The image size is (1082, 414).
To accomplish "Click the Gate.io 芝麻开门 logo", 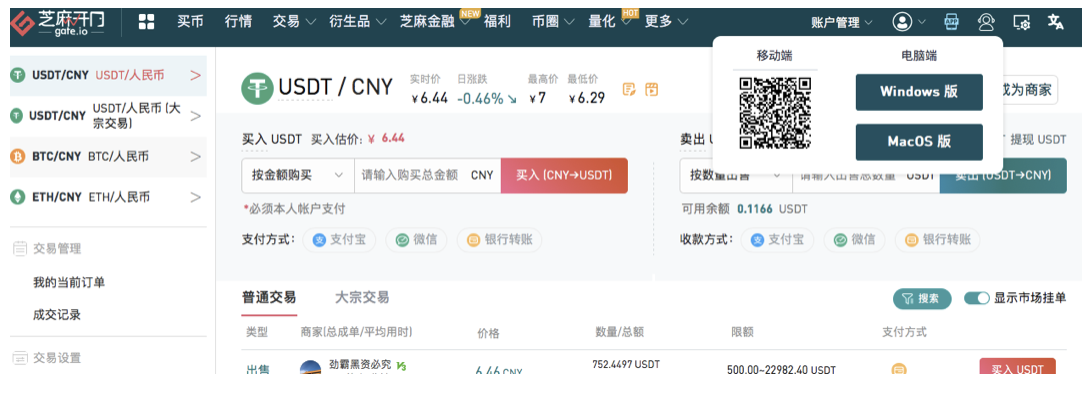I will [58, 23].
